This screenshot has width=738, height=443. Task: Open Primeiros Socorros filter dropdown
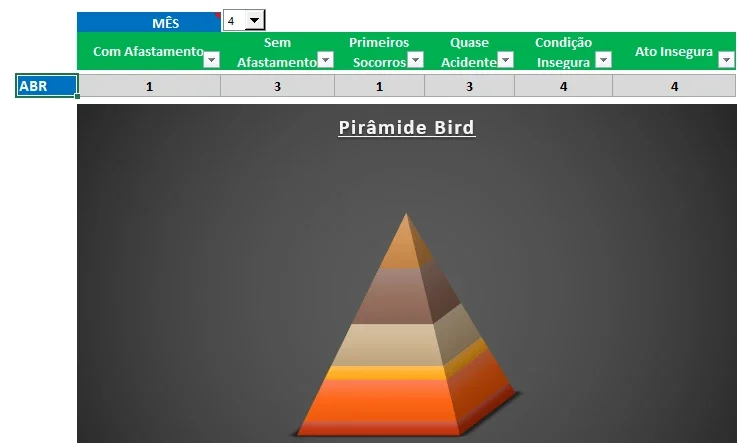pyautogui.click(x=415, y=60)
